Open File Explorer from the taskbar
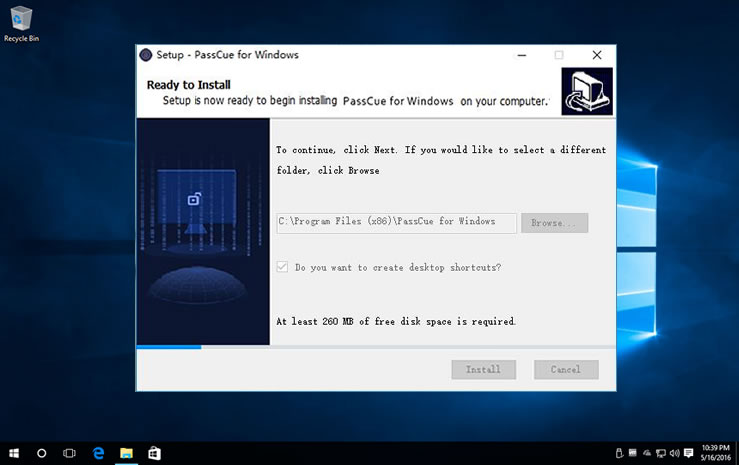 click(126, 453)
